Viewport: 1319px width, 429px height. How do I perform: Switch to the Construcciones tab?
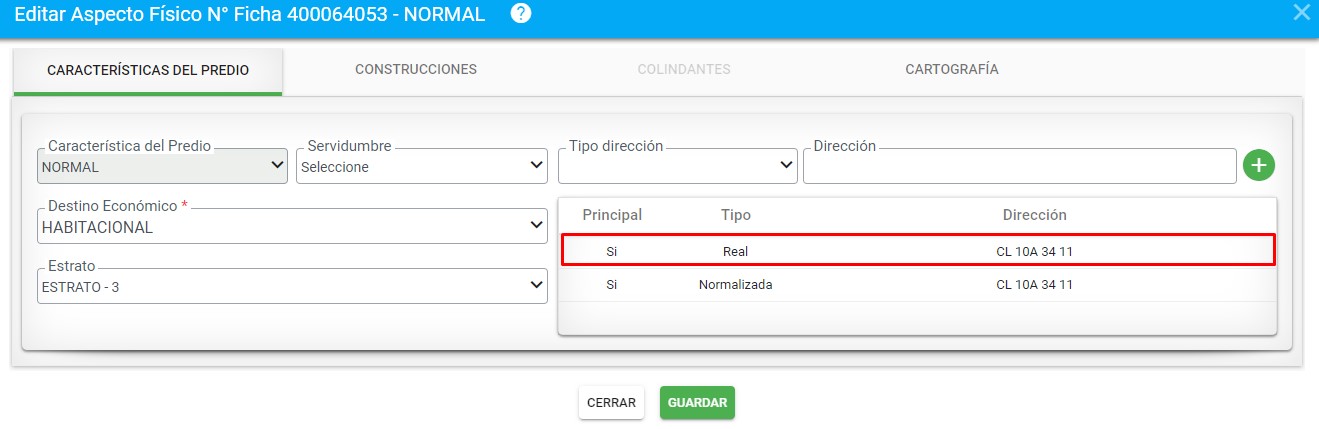pos(416,70)
